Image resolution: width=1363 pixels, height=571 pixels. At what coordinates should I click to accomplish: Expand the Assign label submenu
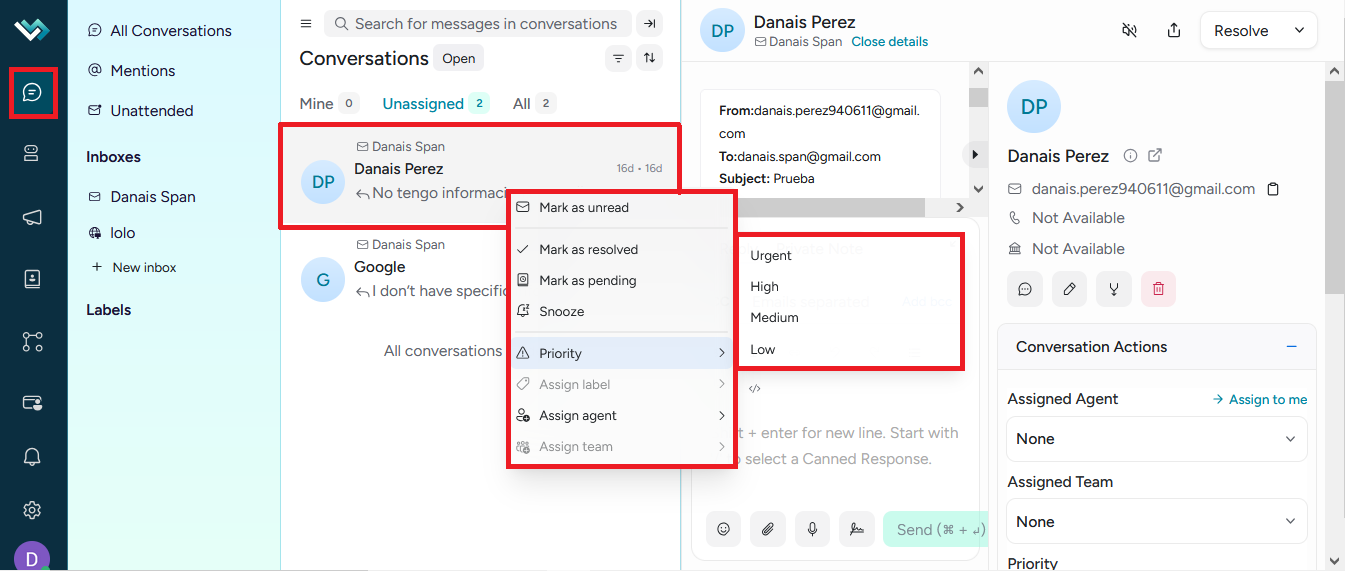tap(620, 385)
